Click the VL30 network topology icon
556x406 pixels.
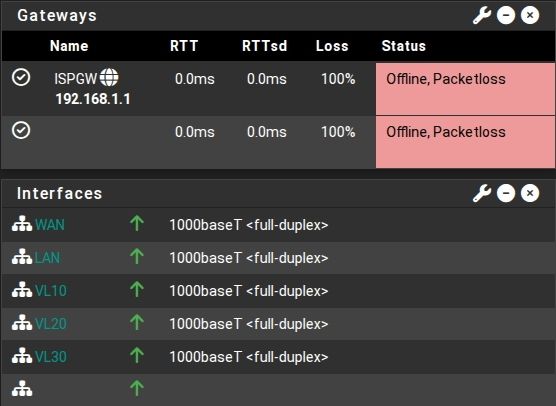[x=22, y=355]
